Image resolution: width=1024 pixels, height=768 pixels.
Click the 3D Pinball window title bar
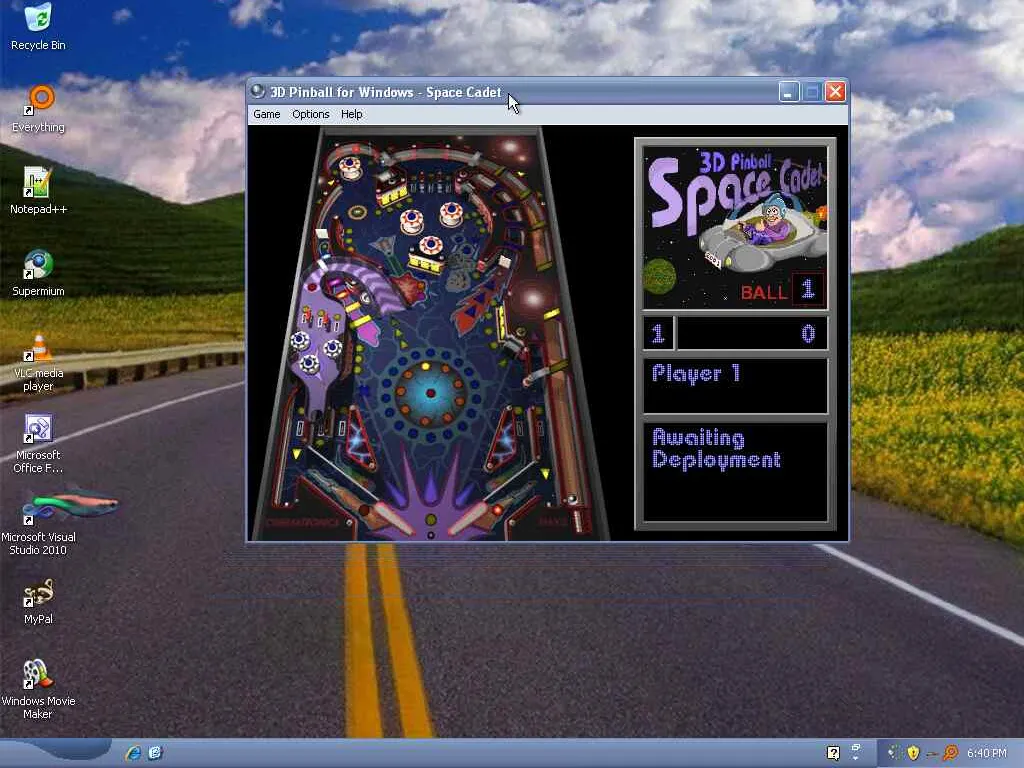[512, 92]
